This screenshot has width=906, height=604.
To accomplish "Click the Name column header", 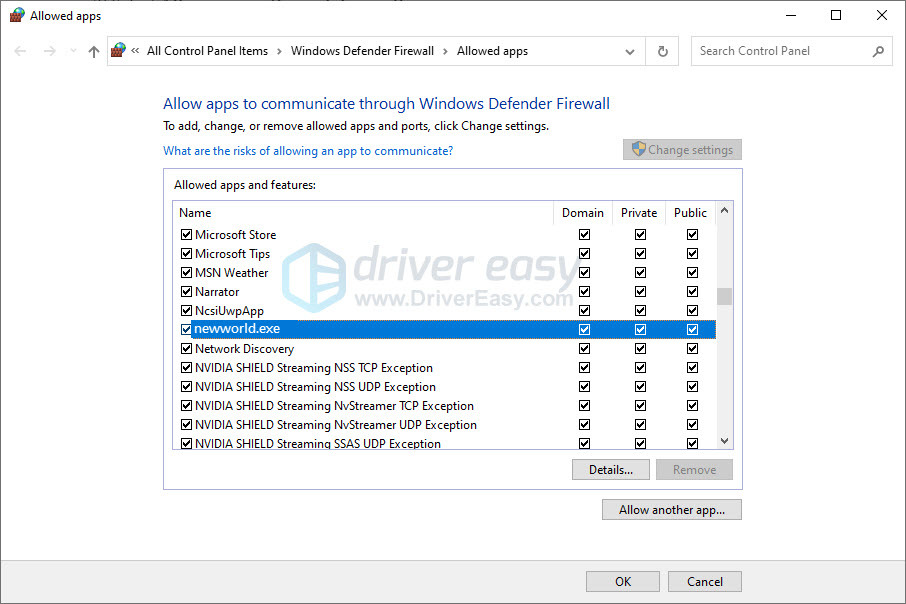I will click(363, 213).
